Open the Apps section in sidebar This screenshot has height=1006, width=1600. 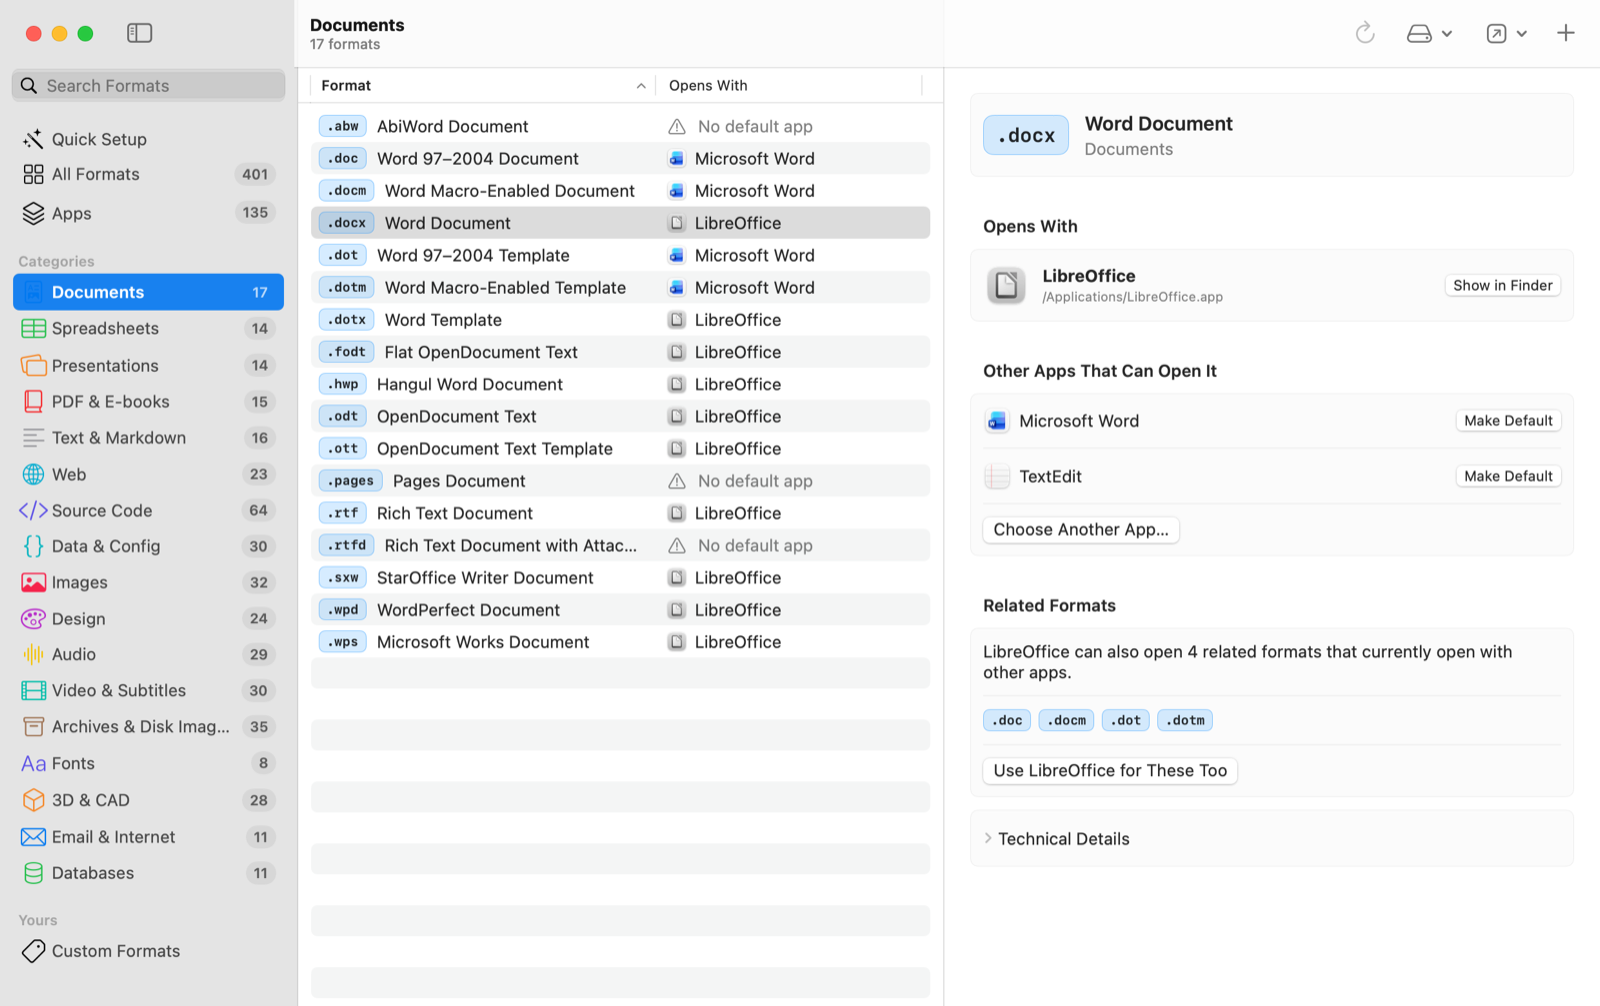[x=148, y=213]
